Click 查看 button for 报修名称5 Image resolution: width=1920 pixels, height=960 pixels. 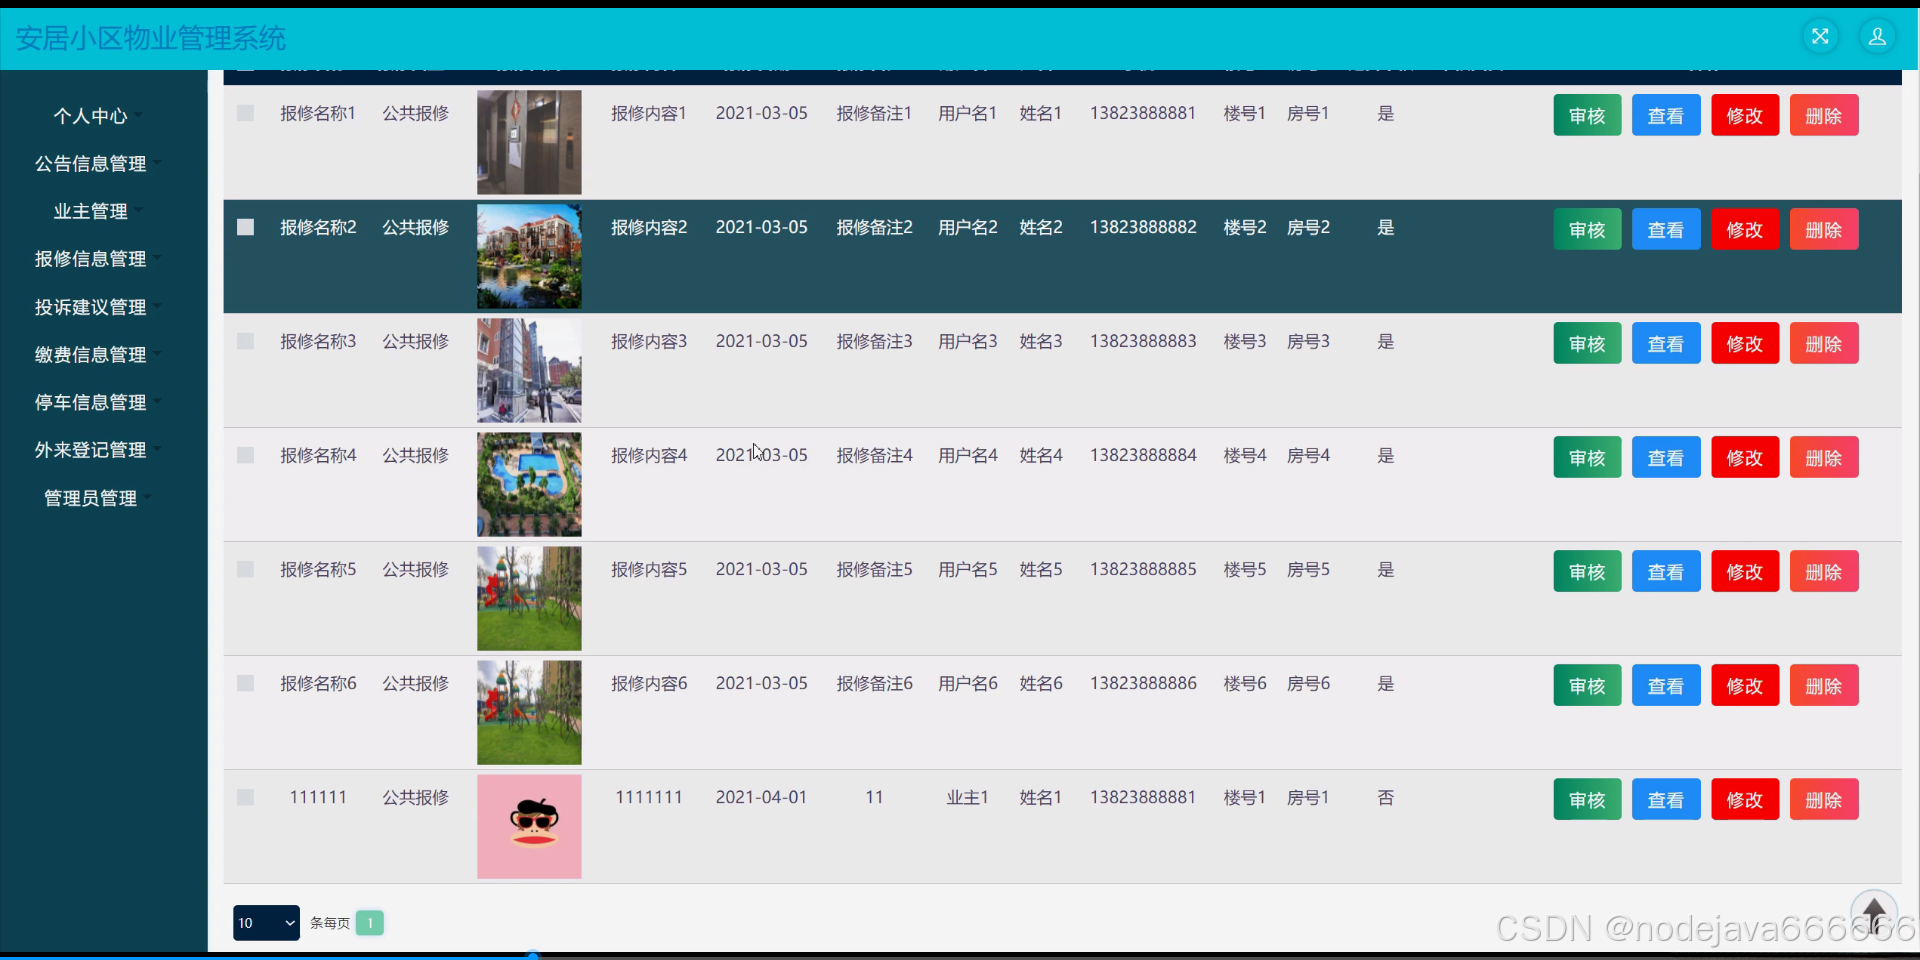coord(1666,571)
